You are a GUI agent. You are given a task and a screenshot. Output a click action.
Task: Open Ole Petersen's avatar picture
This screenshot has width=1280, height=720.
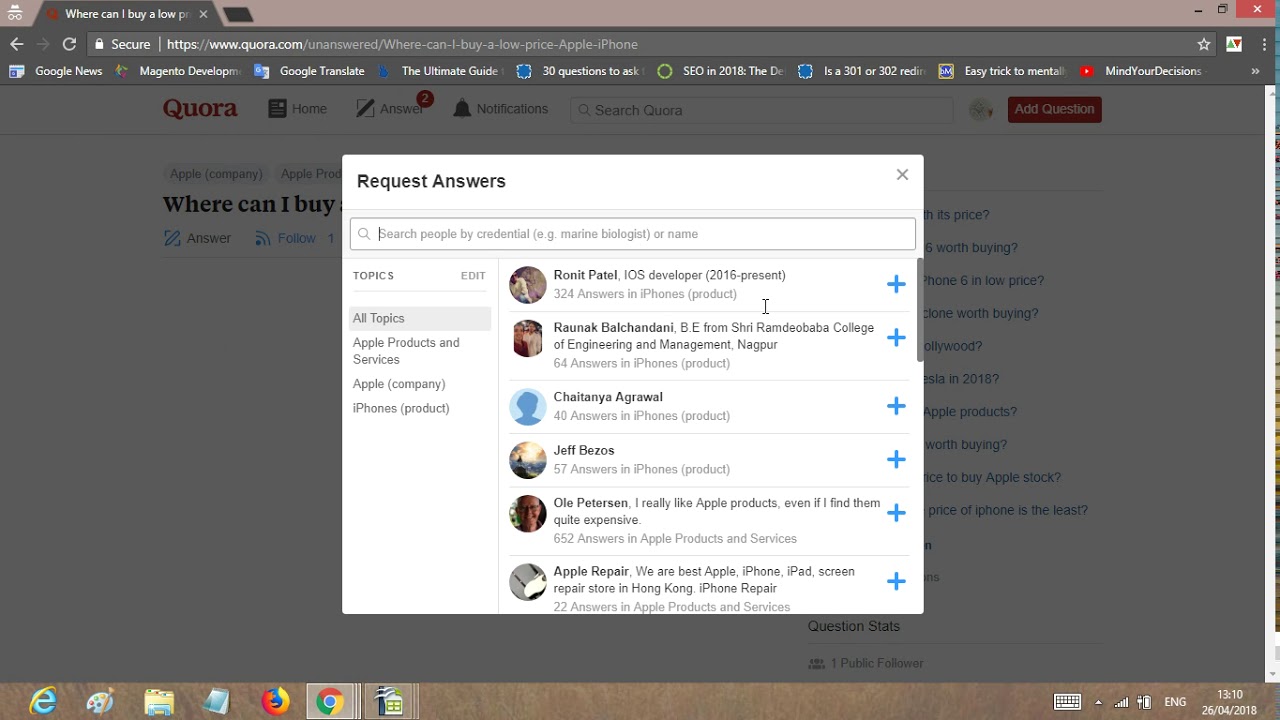click(x=528, y=513)
